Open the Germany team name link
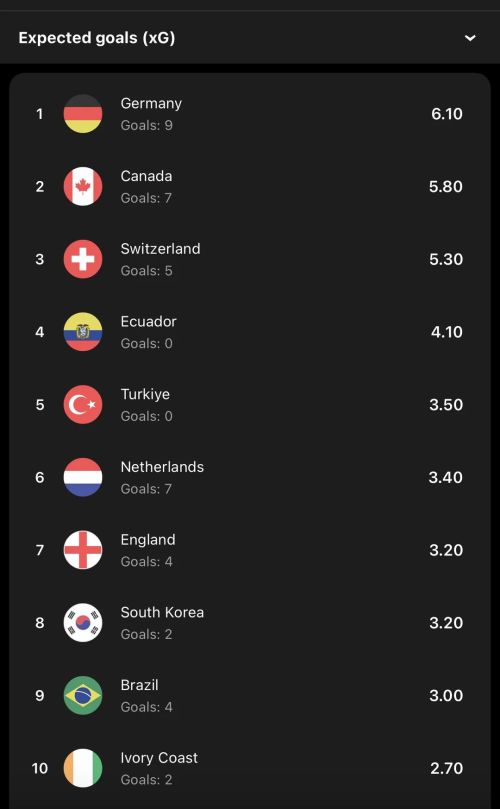Viewport: 500px width, 809px height. (x=151, y=104)
